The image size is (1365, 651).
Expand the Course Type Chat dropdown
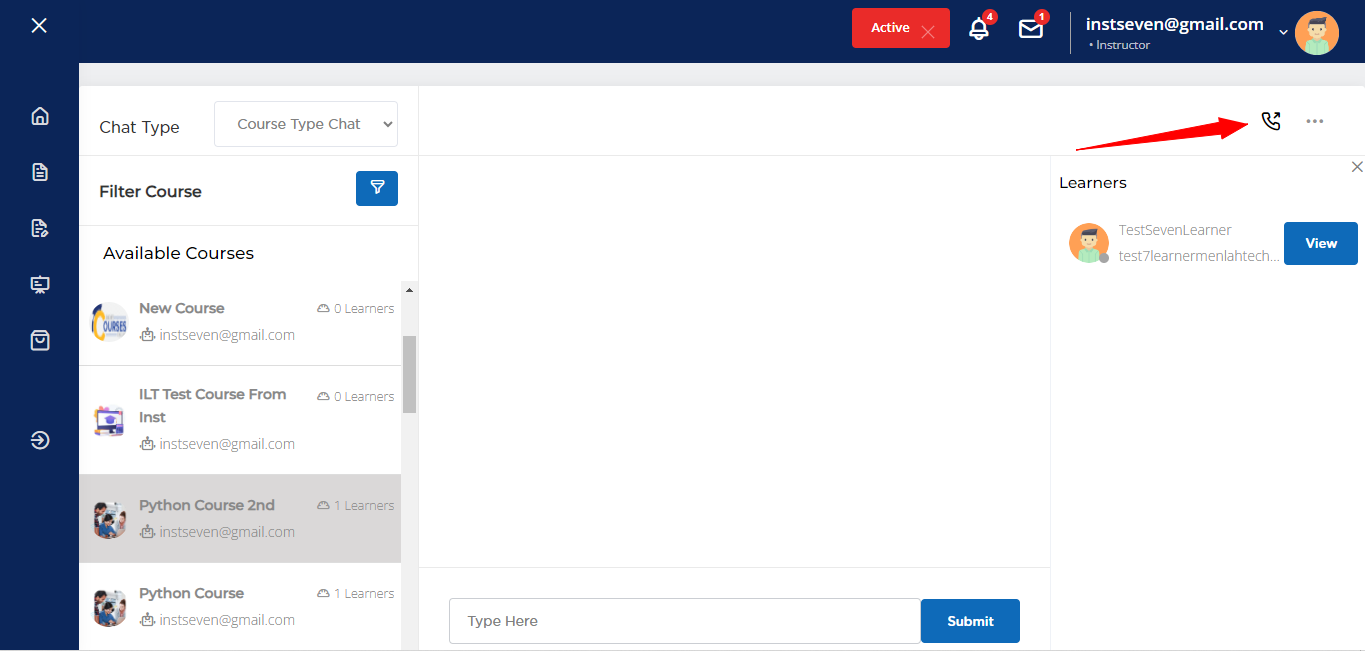point(306,124)
